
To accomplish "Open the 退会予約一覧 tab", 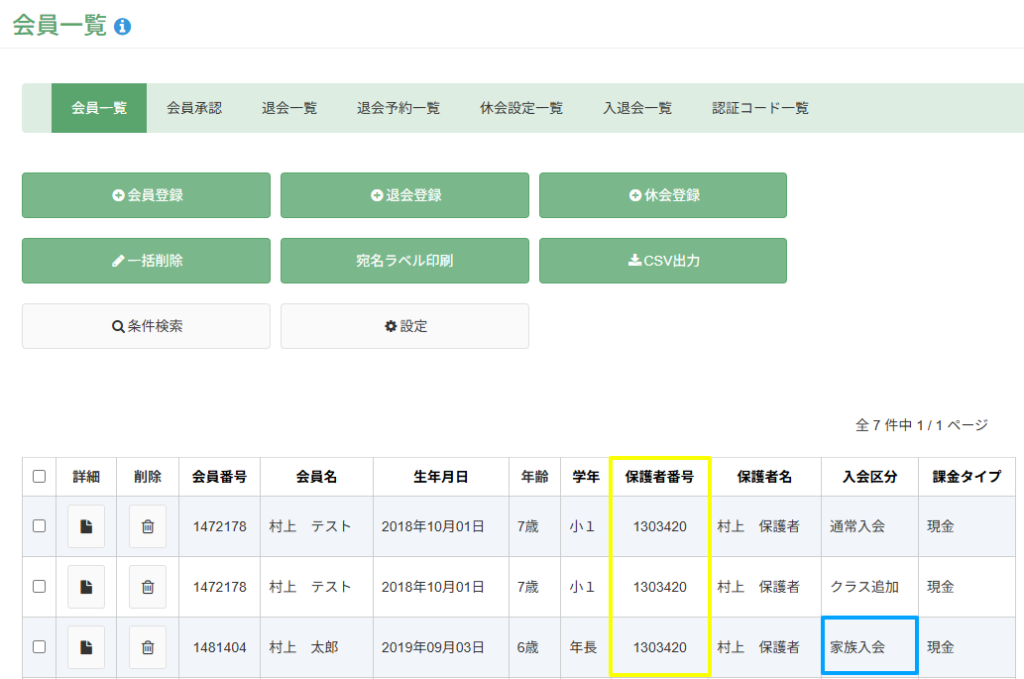I will click(398, 108).
